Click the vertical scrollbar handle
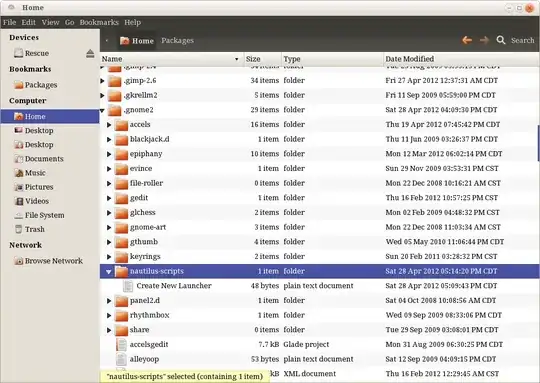Viewport: 540px width, 383px height. click(538, 143)
